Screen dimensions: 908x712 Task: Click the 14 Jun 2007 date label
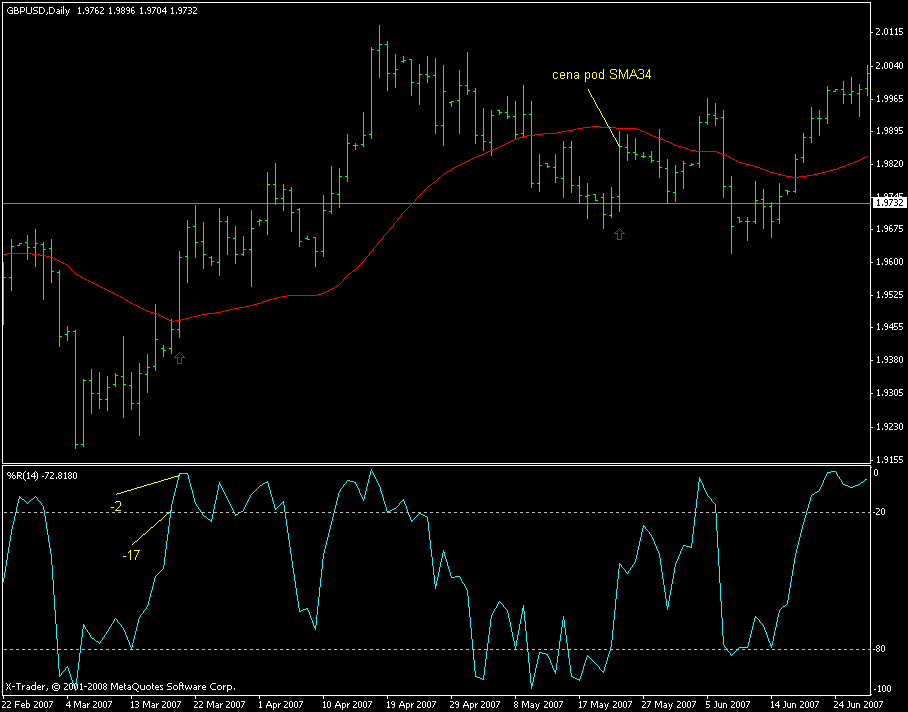(x=797, y=704)
